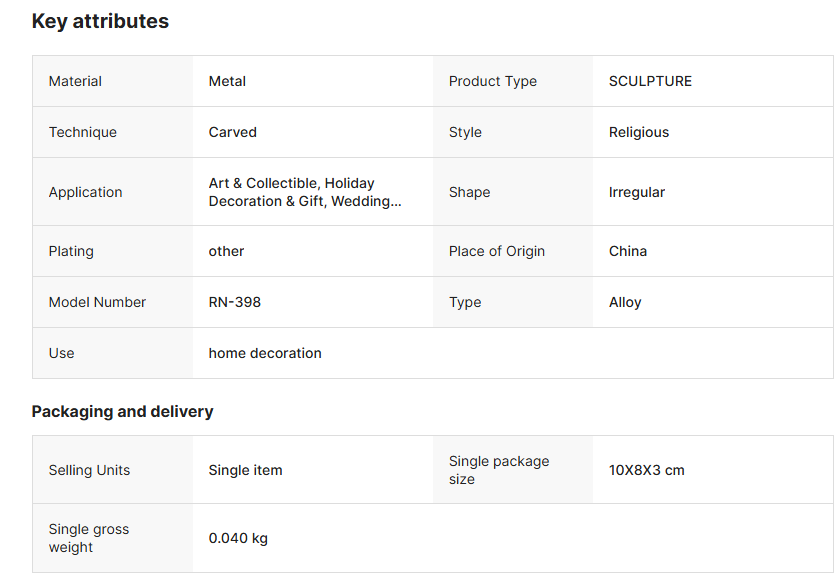Click the Product Type label
The width and height of the screenshot is (840, 588).
[x=493, y=81]
